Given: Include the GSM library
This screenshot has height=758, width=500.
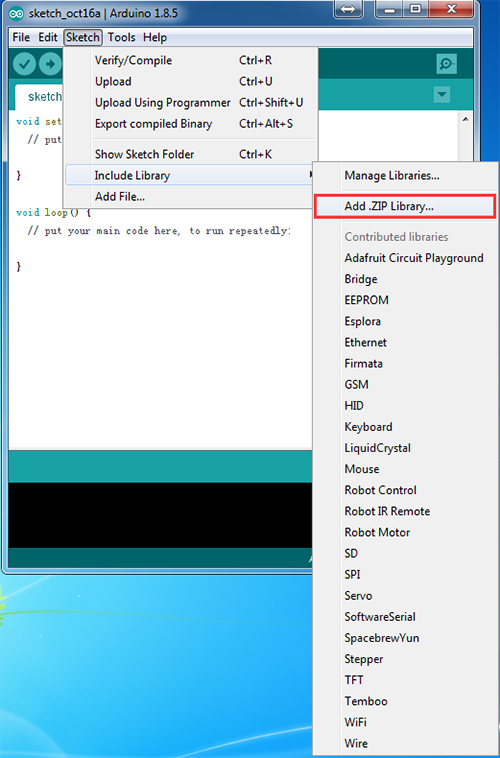Looking at the screenshot, I should click(x=405, y=384).
